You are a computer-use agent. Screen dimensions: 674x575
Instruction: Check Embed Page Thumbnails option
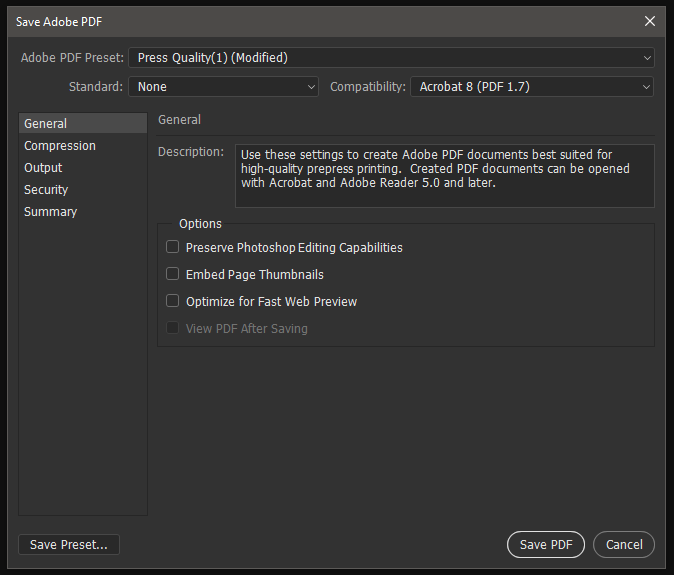(172, 274)
